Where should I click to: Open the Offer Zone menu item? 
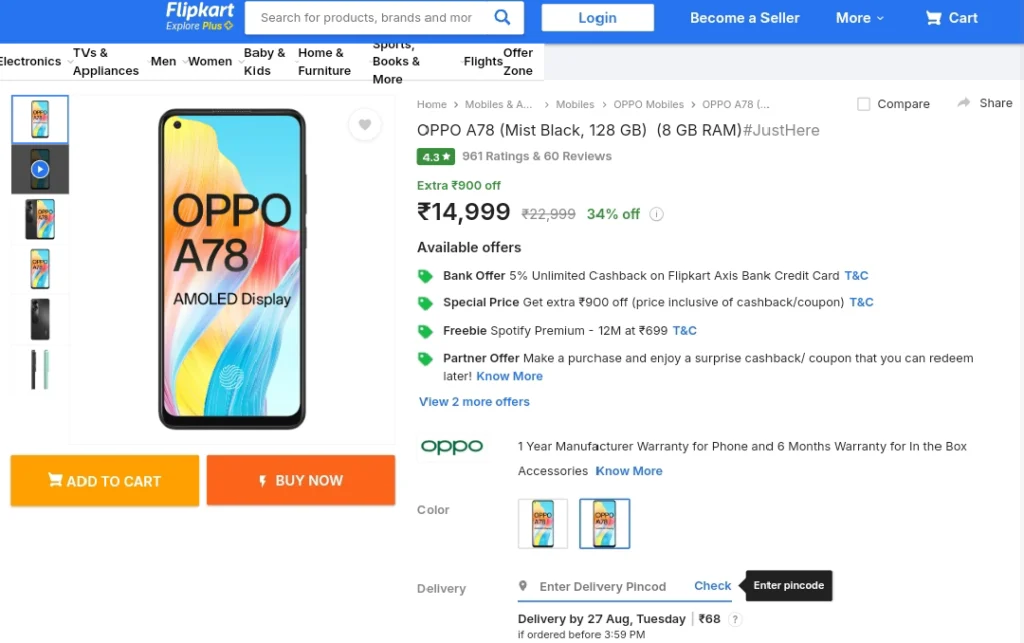click(518, 61)
